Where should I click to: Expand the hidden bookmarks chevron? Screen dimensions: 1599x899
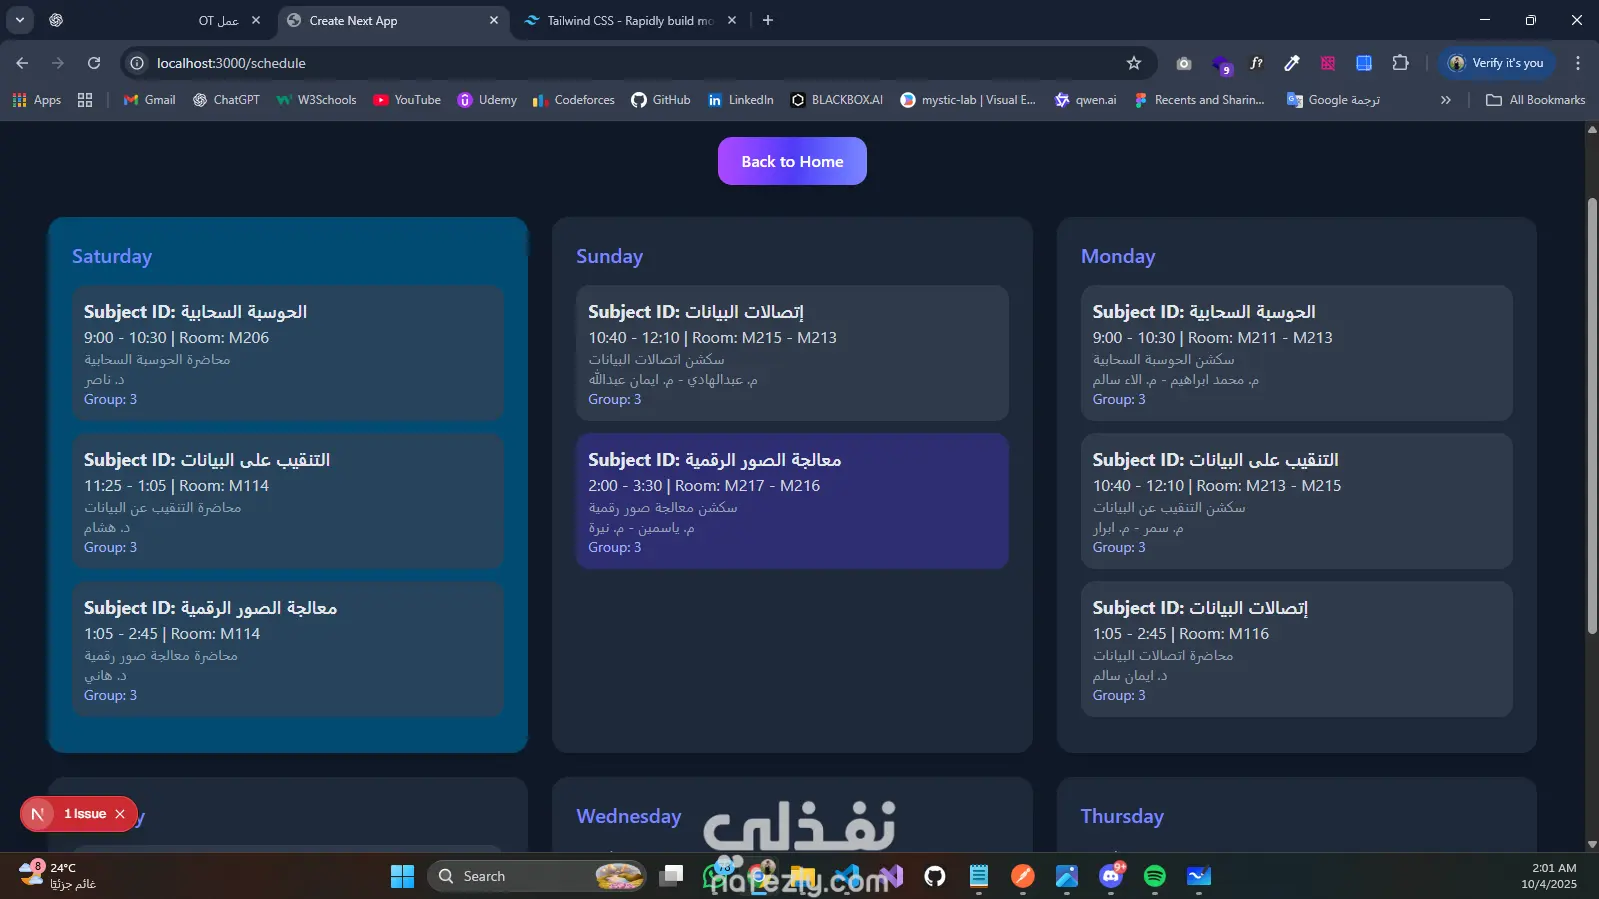1445,100
